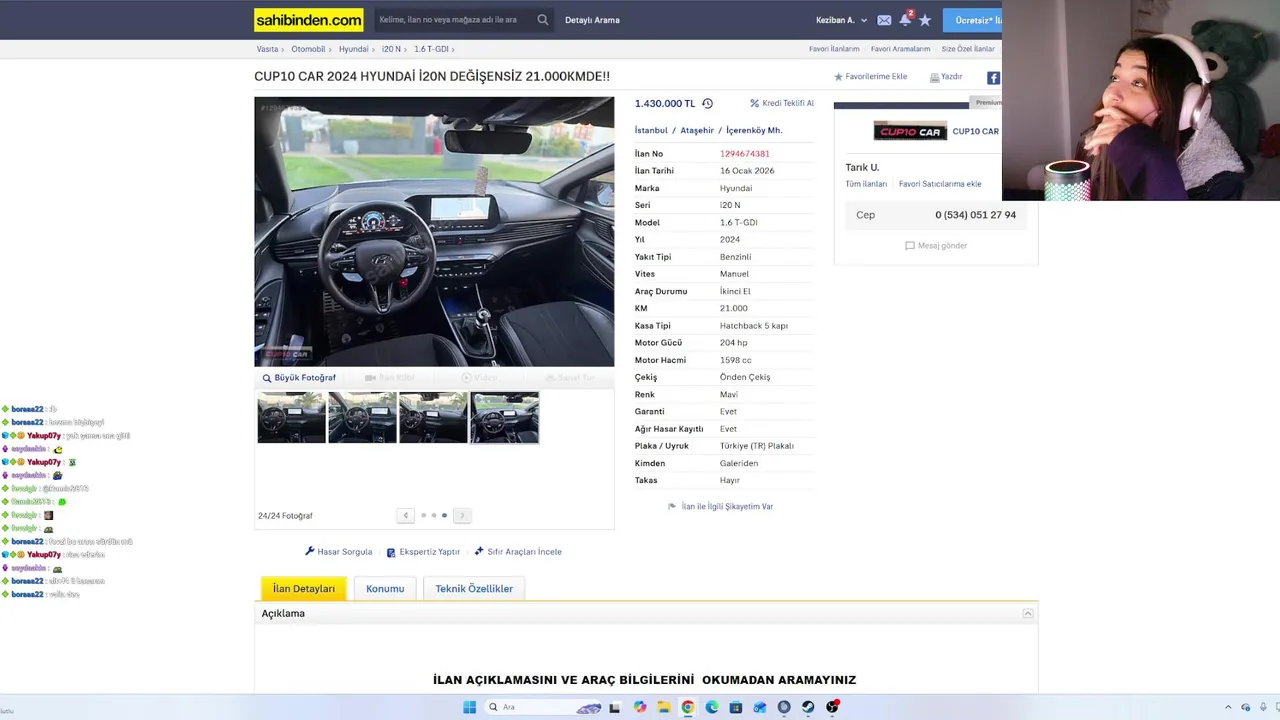Open Steam from the taskbar
The height and width of the screenshot is (720, 1280).
(808, 707)
